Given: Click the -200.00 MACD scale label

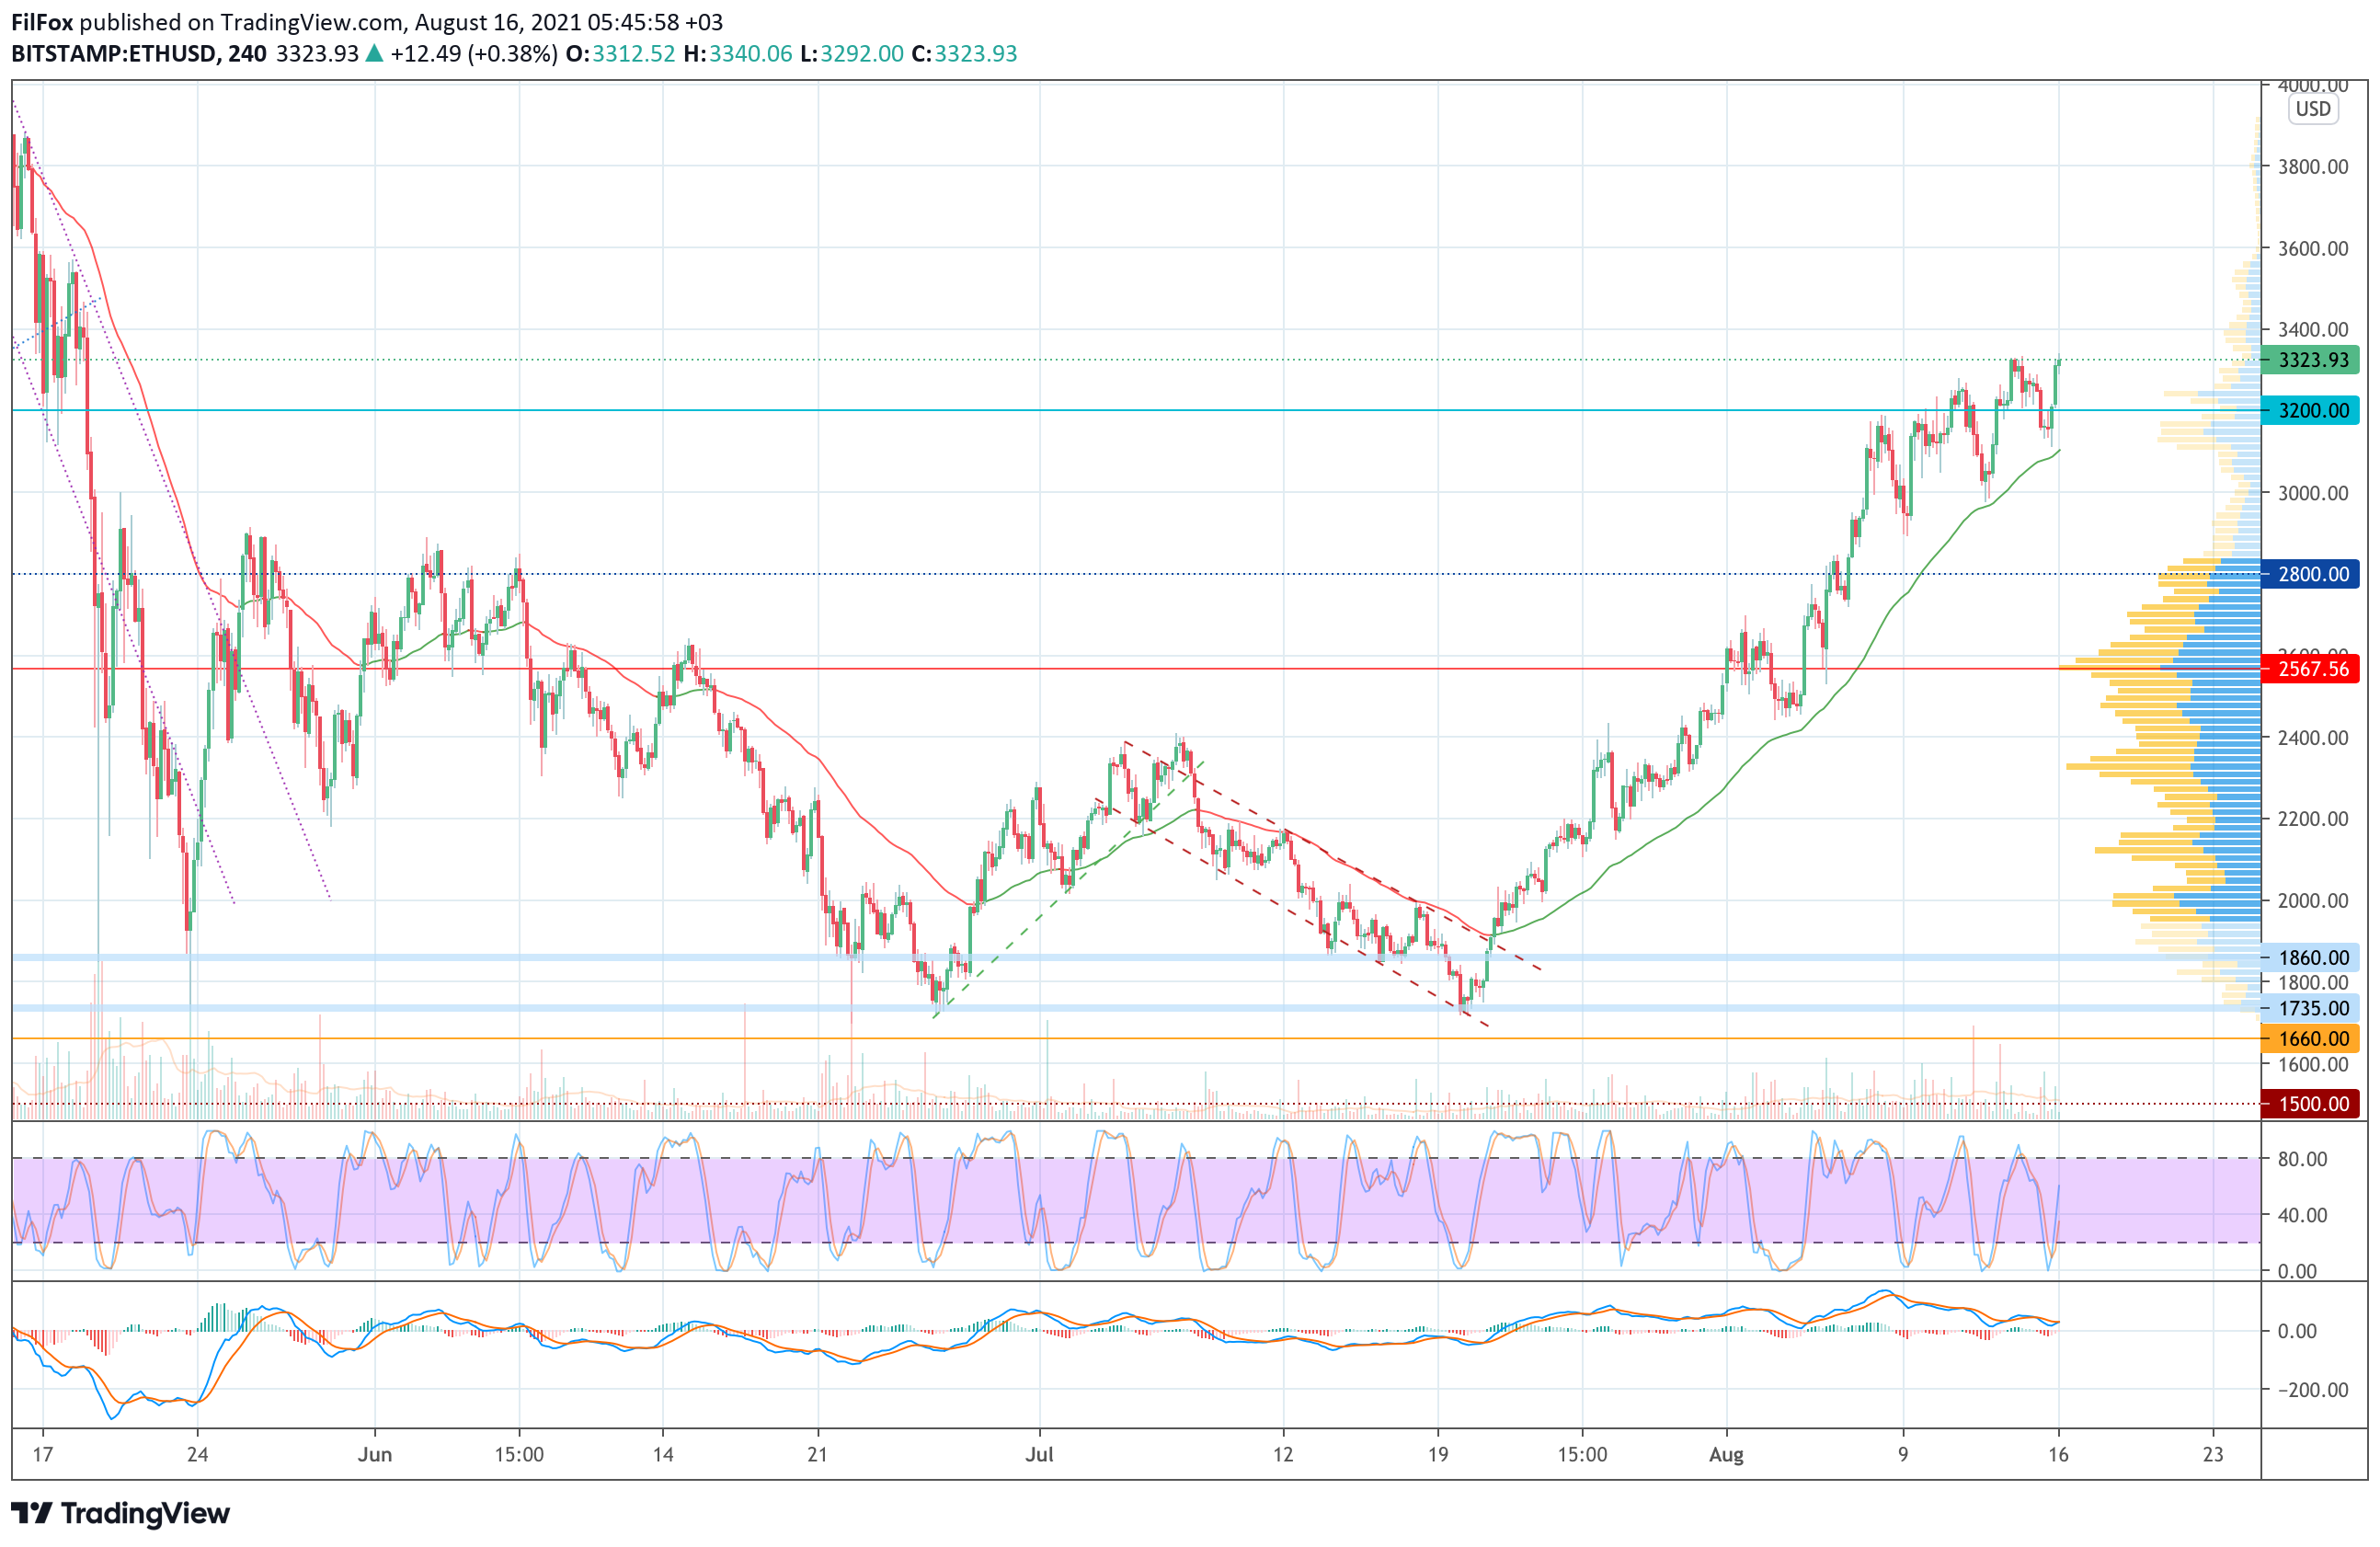Looking at the screenshot, I should pyautogui.click(x=2312, y=1390).
